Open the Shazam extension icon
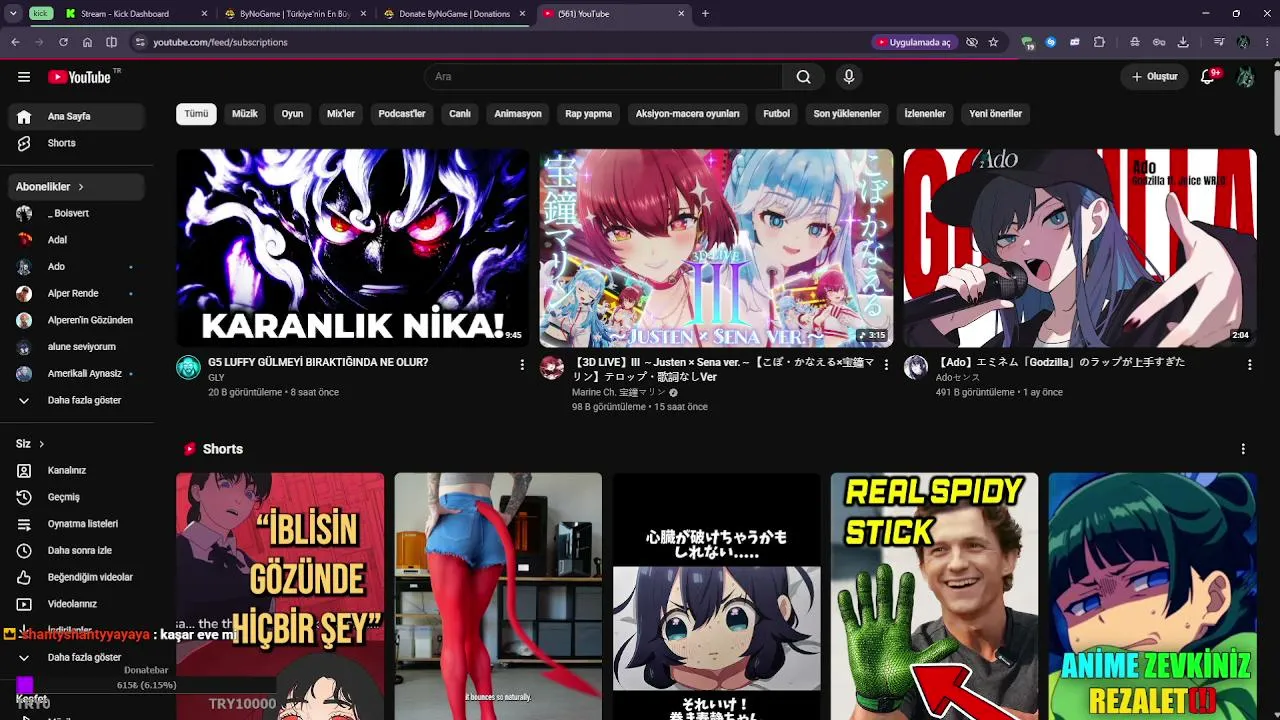 pos(1051,42)
